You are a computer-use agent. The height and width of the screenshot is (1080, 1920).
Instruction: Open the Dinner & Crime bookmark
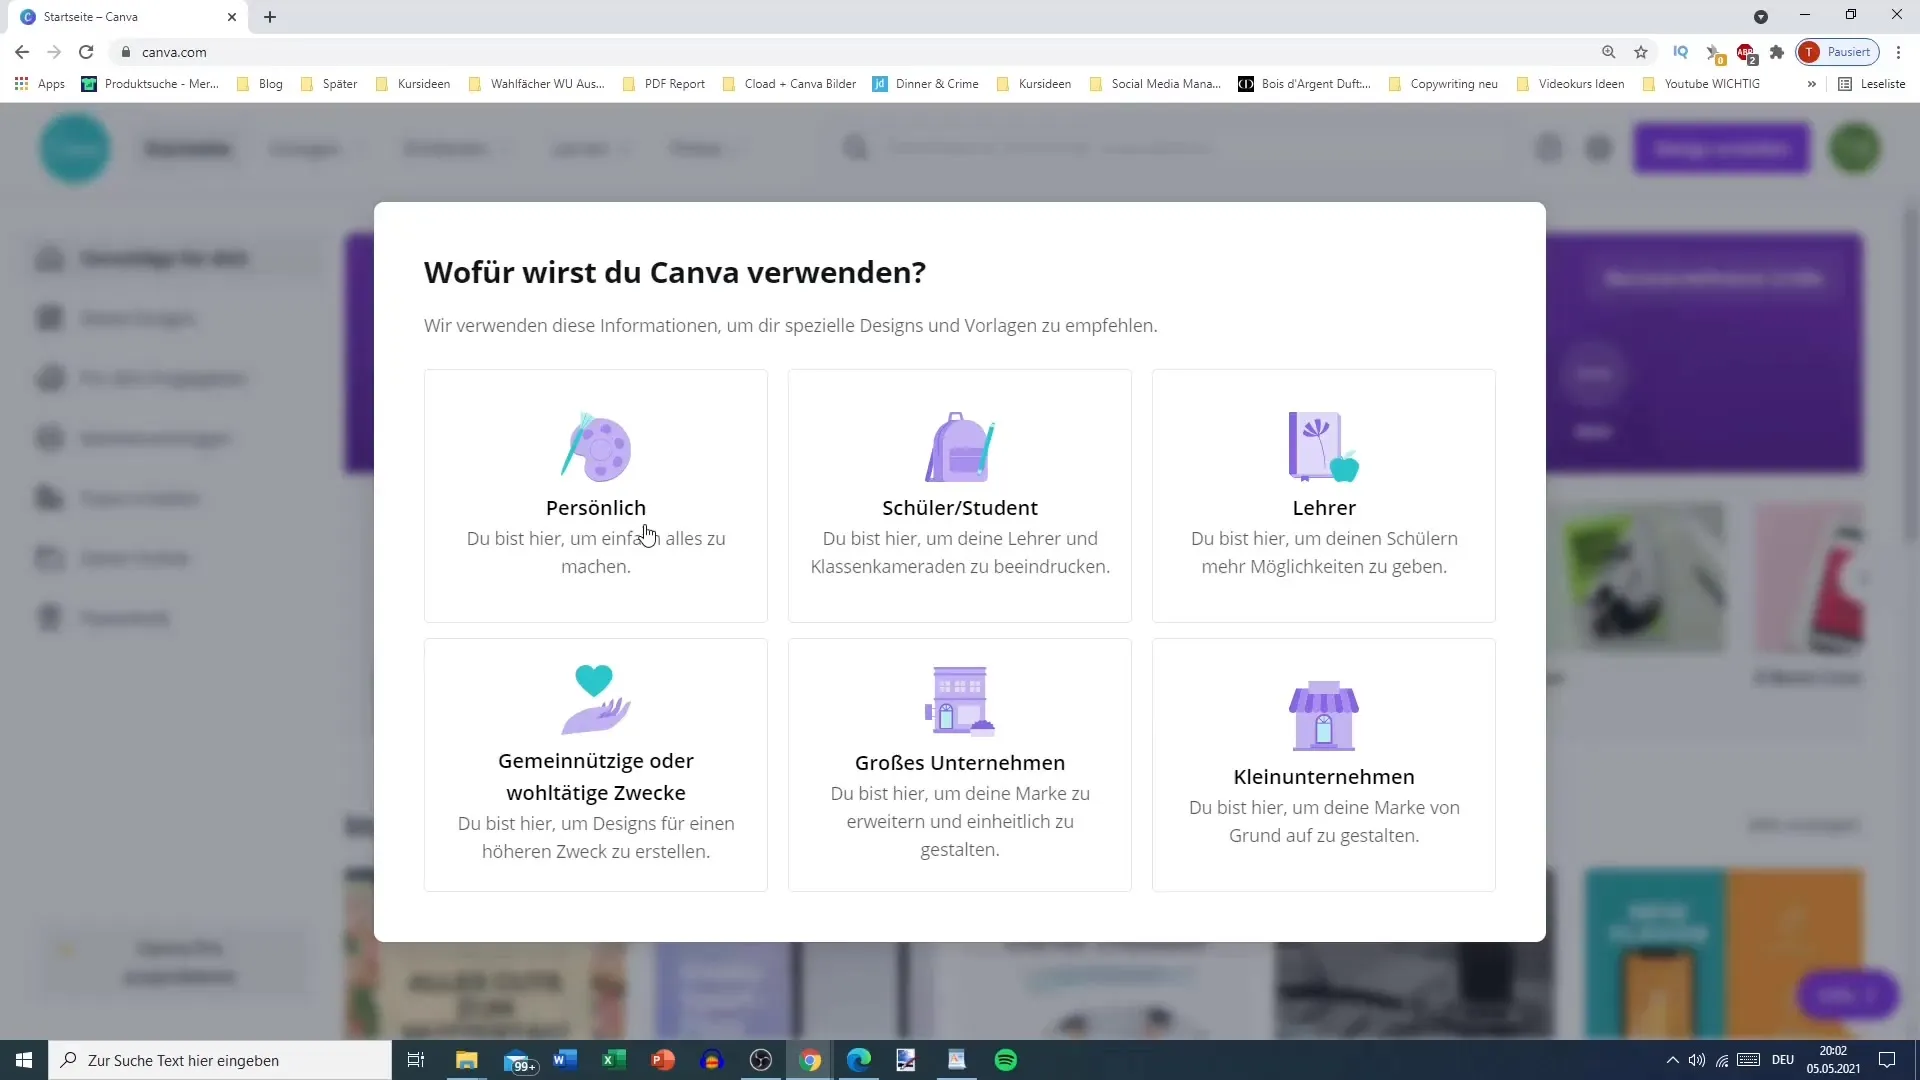[926, 84]
